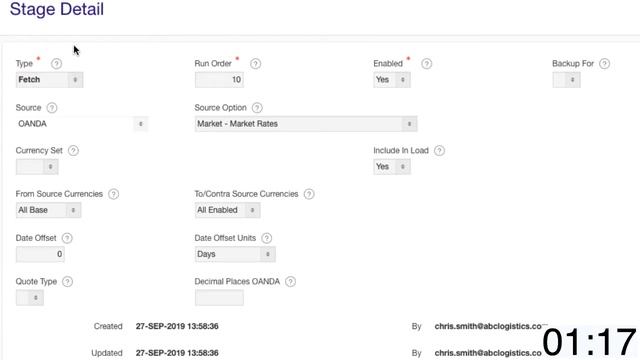Click the Date Offset field containing 0
This screenshot has height=360, width=640.
pos(40,254)
